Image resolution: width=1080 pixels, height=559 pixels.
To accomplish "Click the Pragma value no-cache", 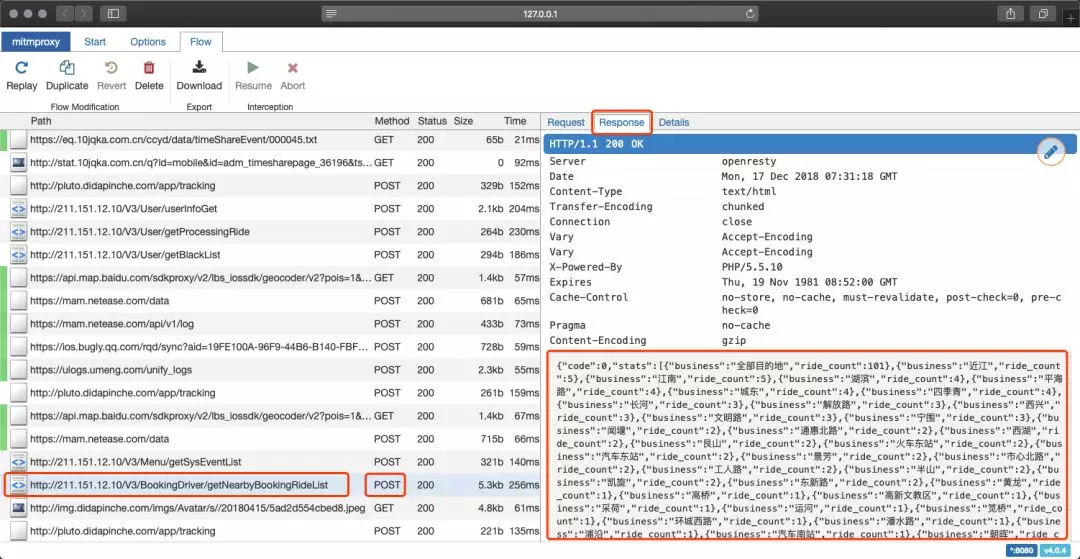I will 745,325.
